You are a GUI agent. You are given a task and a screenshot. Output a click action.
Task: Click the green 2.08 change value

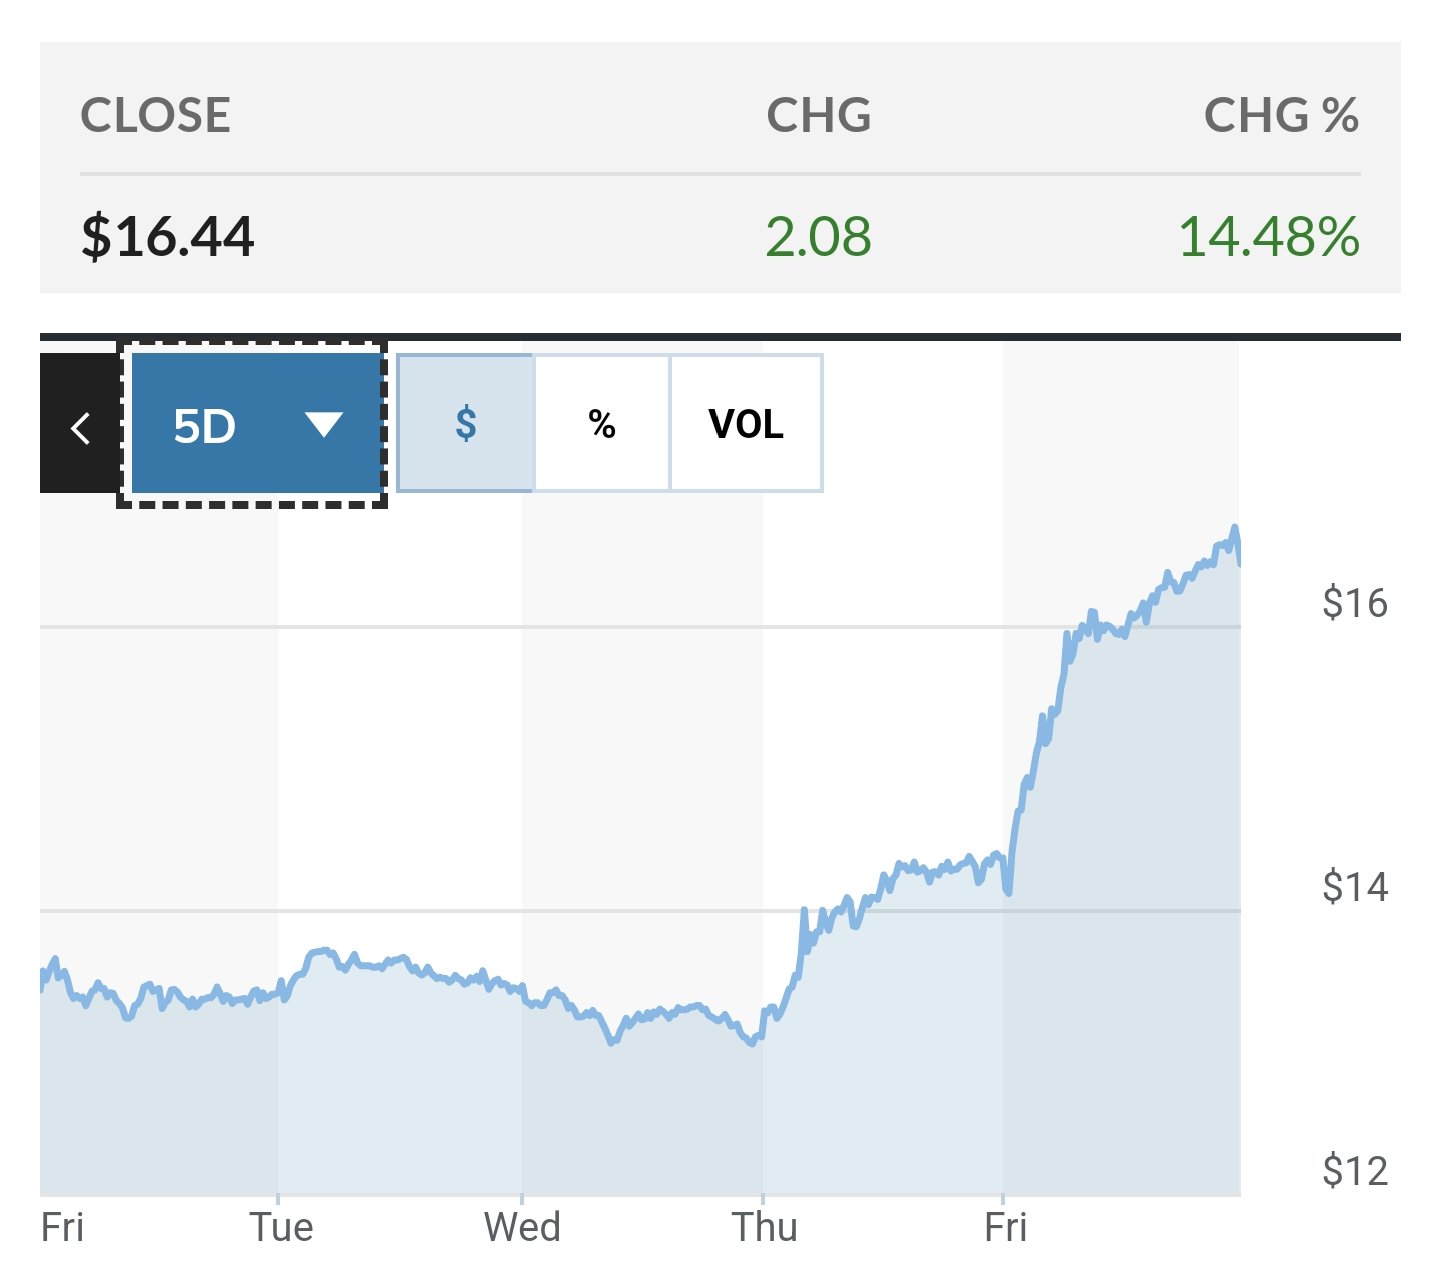point(818,237)
